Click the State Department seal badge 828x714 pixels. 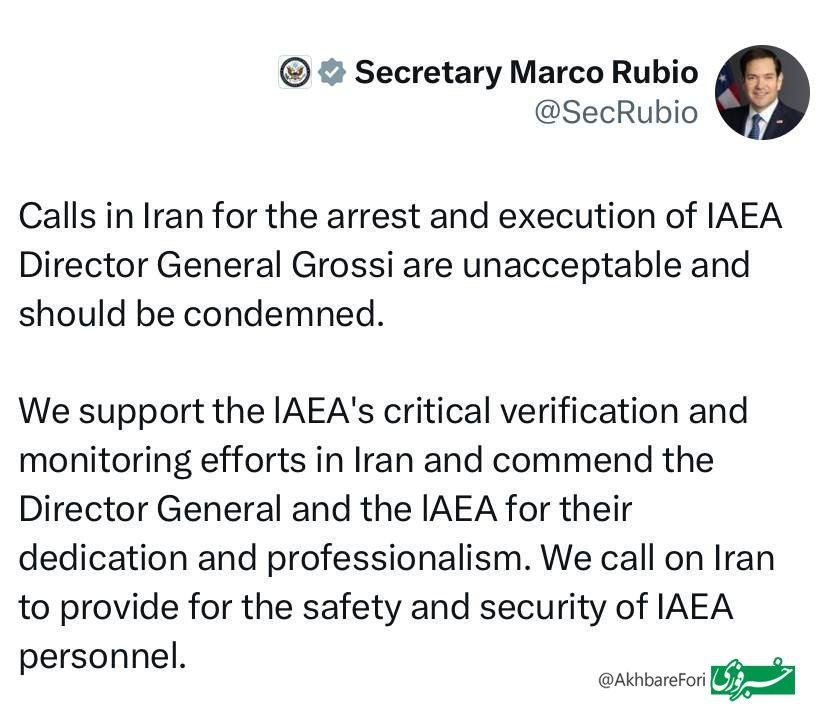point(295,72)
